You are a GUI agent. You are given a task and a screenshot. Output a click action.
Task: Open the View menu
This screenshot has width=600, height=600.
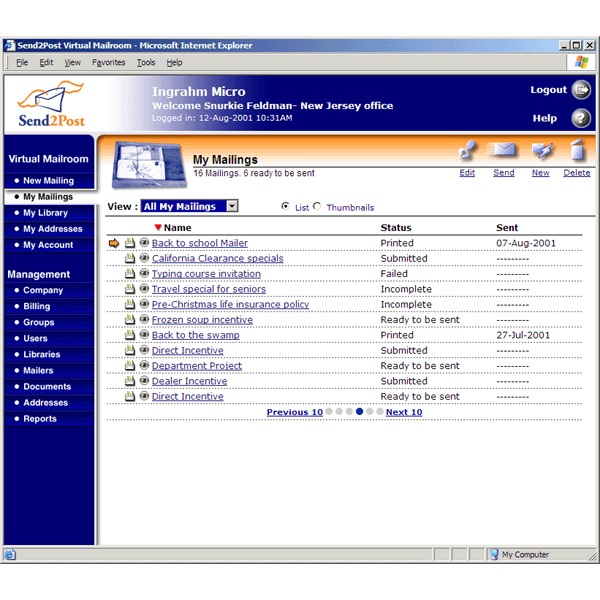tap(72, 62)
